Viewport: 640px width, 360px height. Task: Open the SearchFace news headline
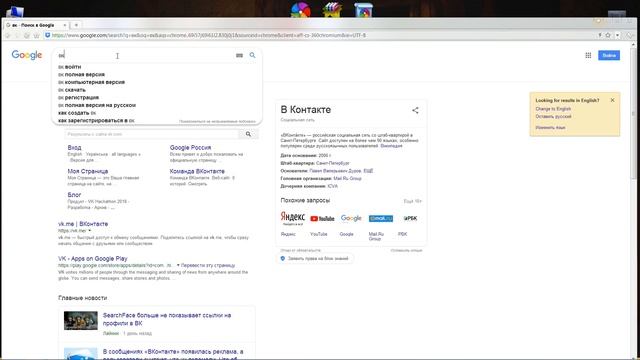[x=167, y=319]
